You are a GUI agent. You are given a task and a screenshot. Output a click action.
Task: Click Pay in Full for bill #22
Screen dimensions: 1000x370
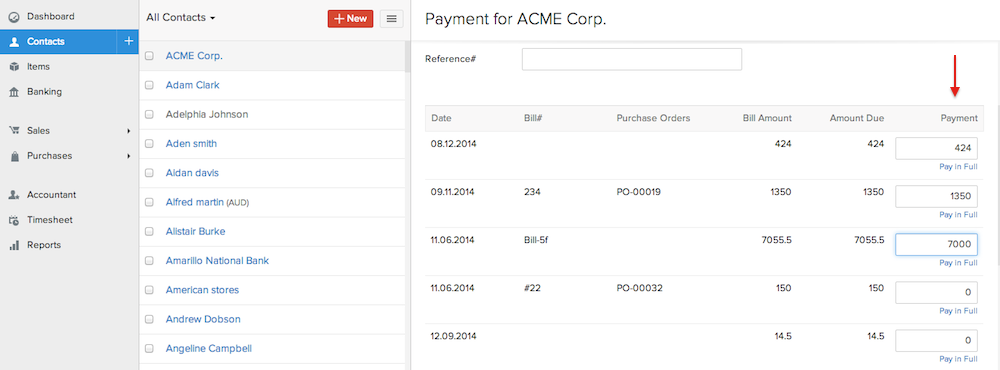pos(958,311)
